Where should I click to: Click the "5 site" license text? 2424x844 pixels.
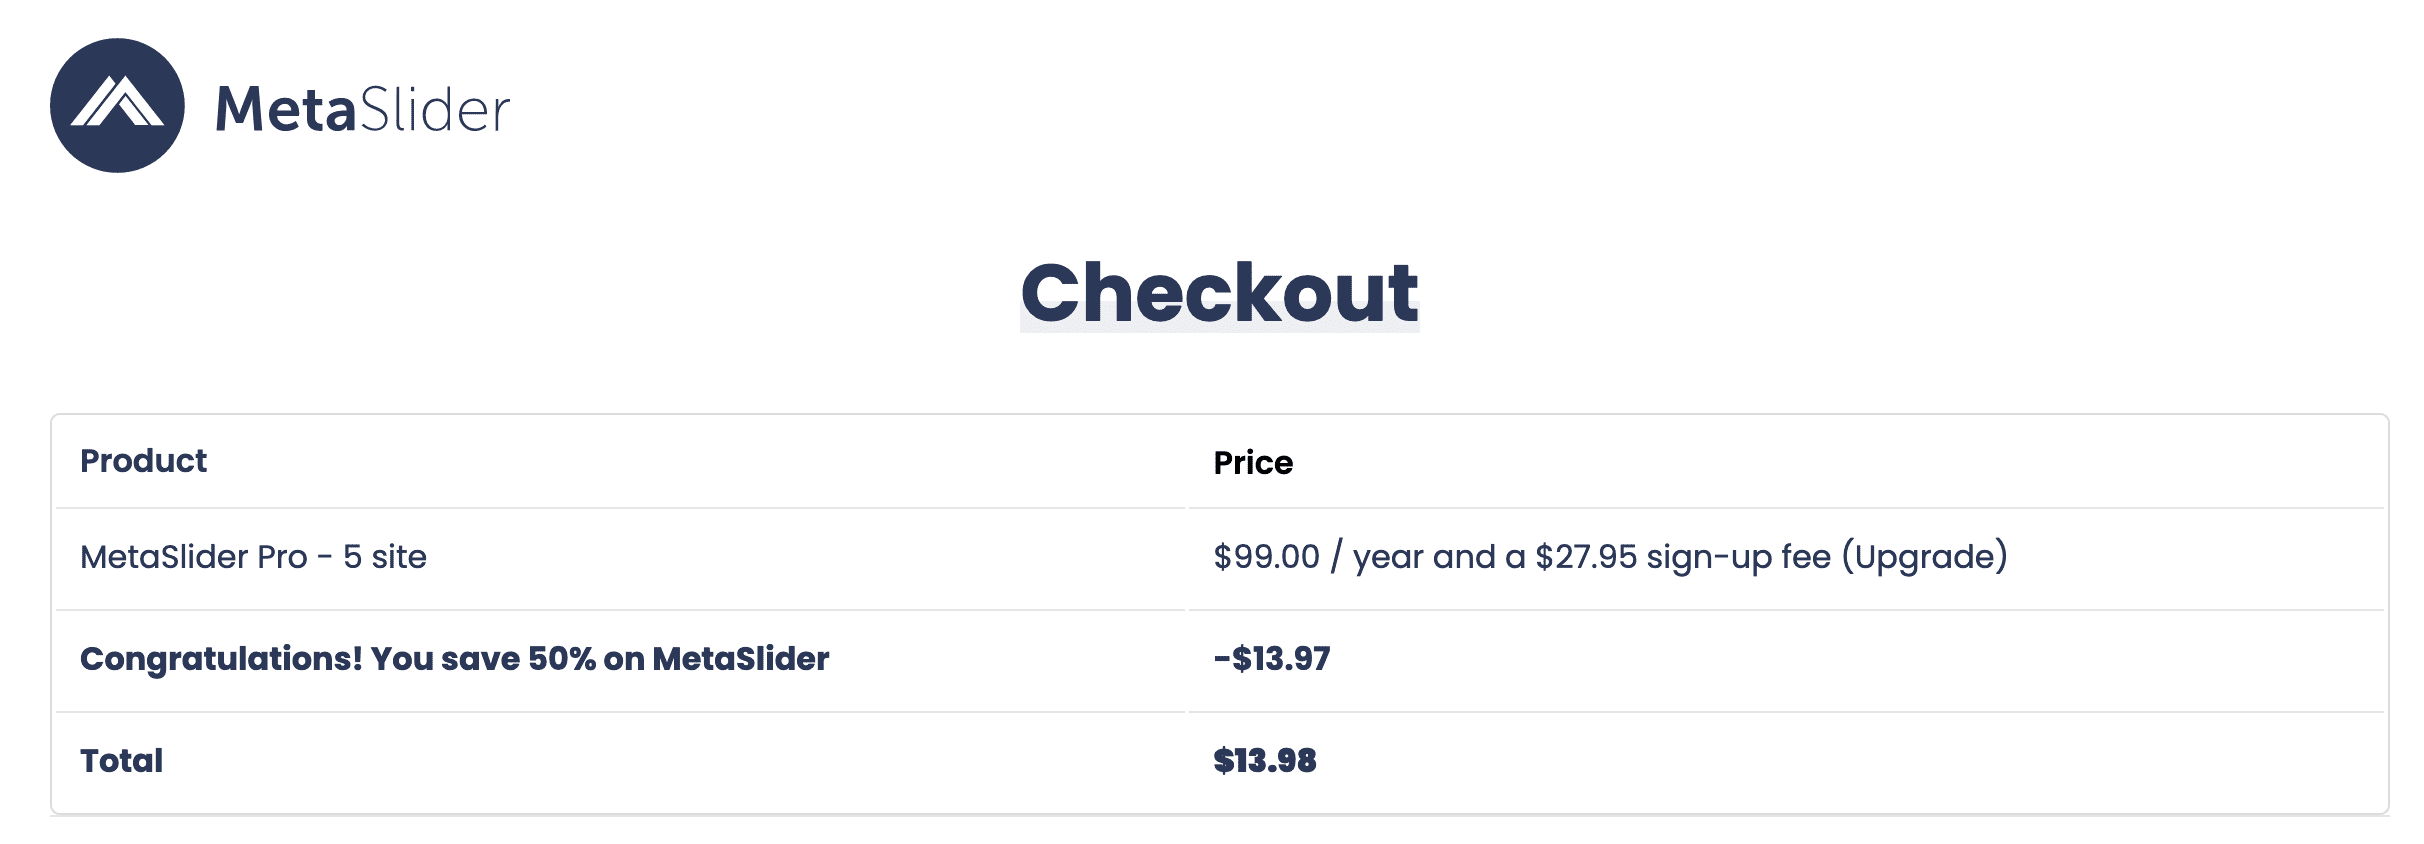click(x=385, y=557)
